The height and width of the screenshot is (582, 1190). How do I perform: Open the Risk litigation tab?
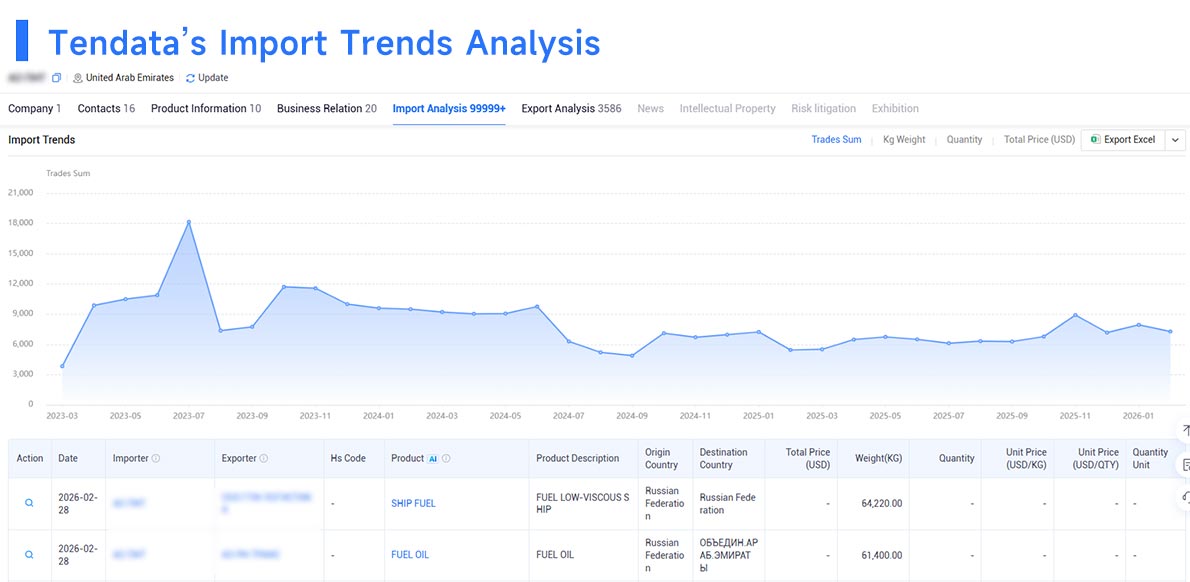823,109
